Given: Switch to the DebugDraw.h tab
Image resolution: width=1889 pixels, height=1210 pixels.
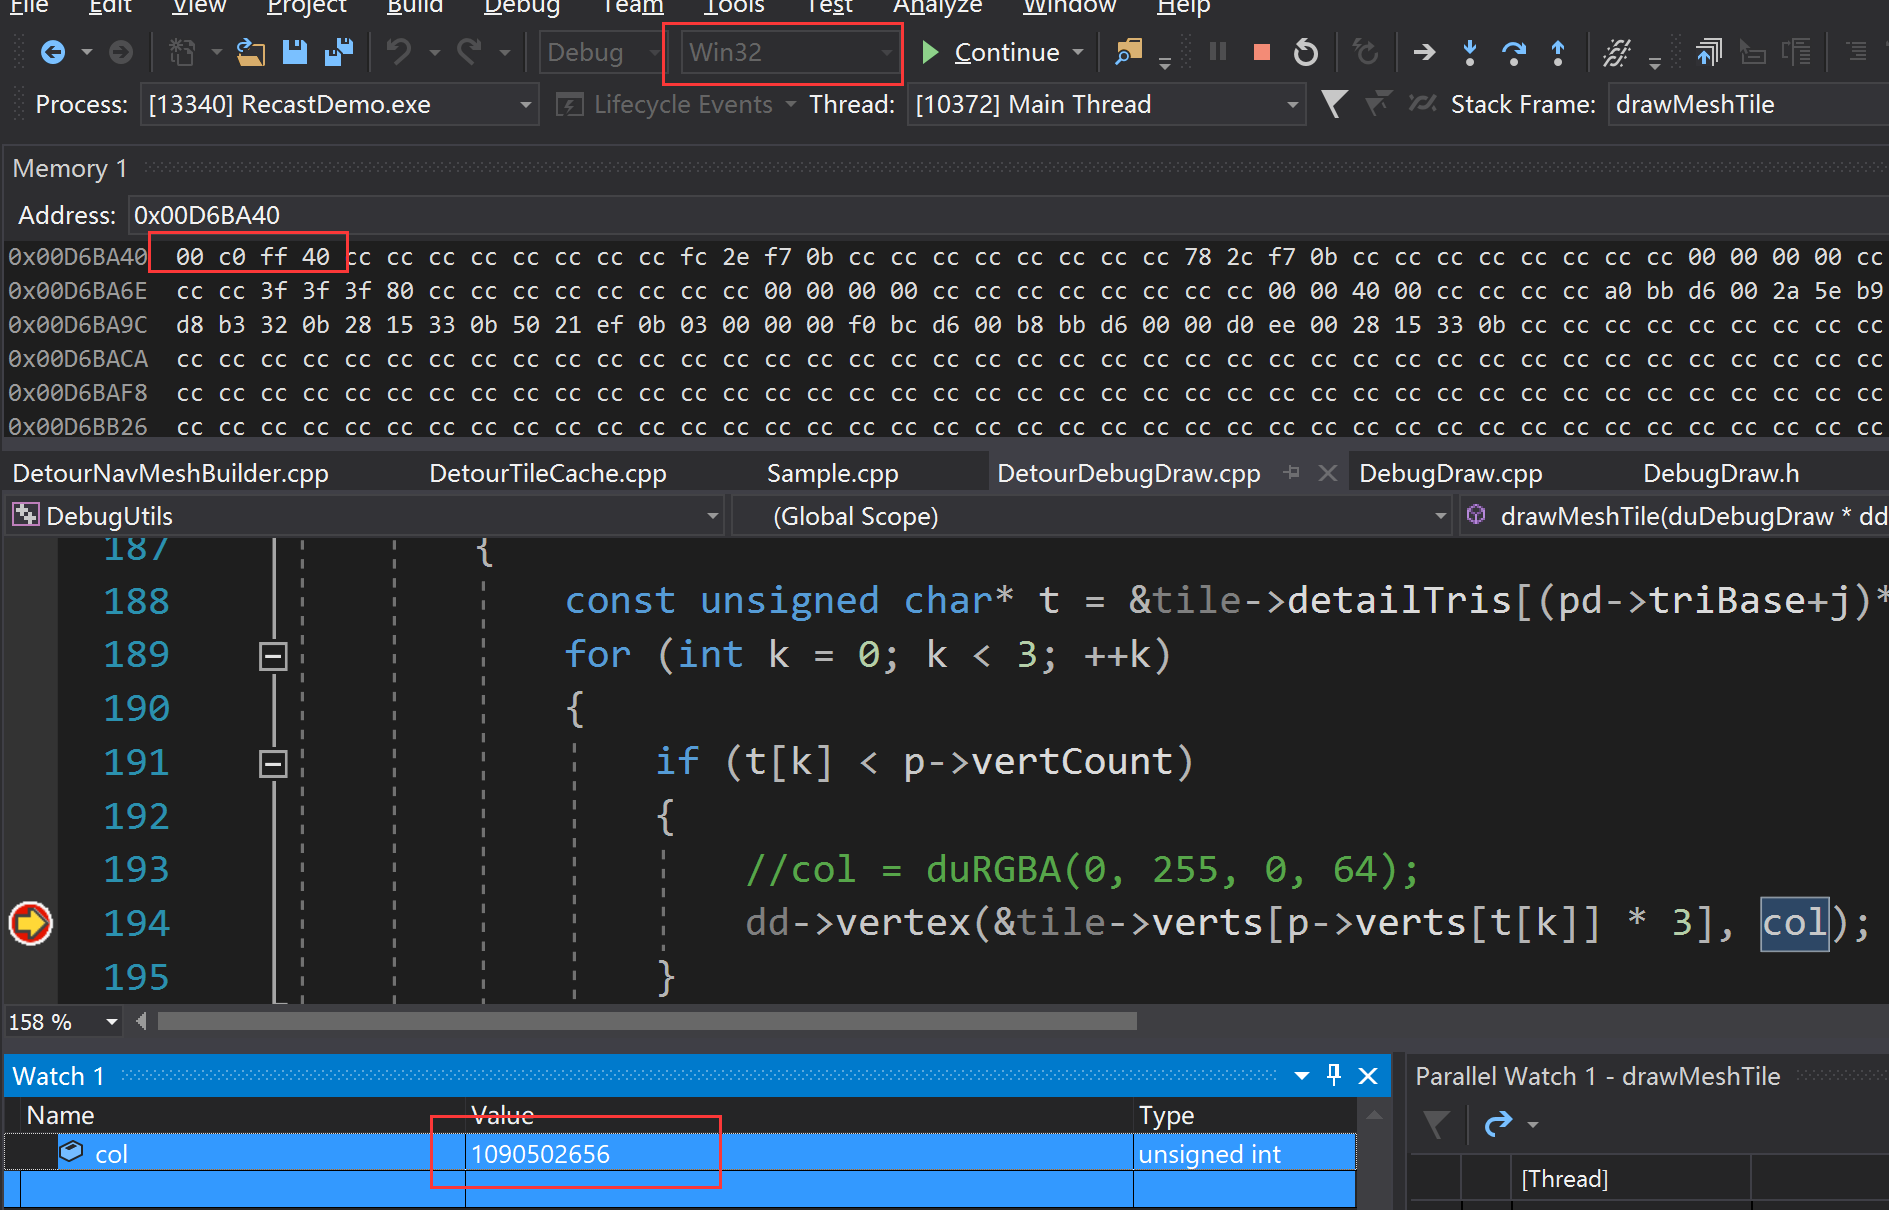Looking at the screenshot, I should [1721, 473].
